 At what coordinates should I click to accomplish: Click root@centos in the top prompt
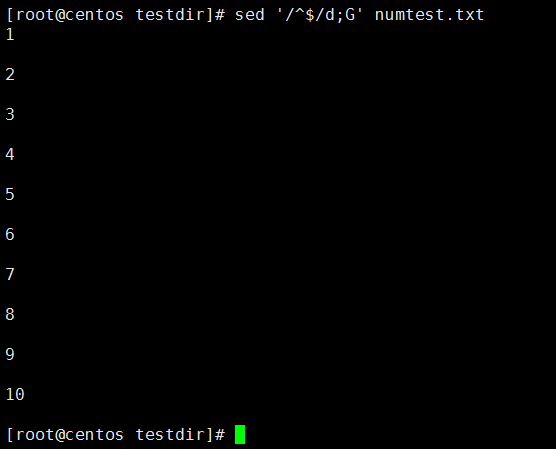[x=70, y=15]
